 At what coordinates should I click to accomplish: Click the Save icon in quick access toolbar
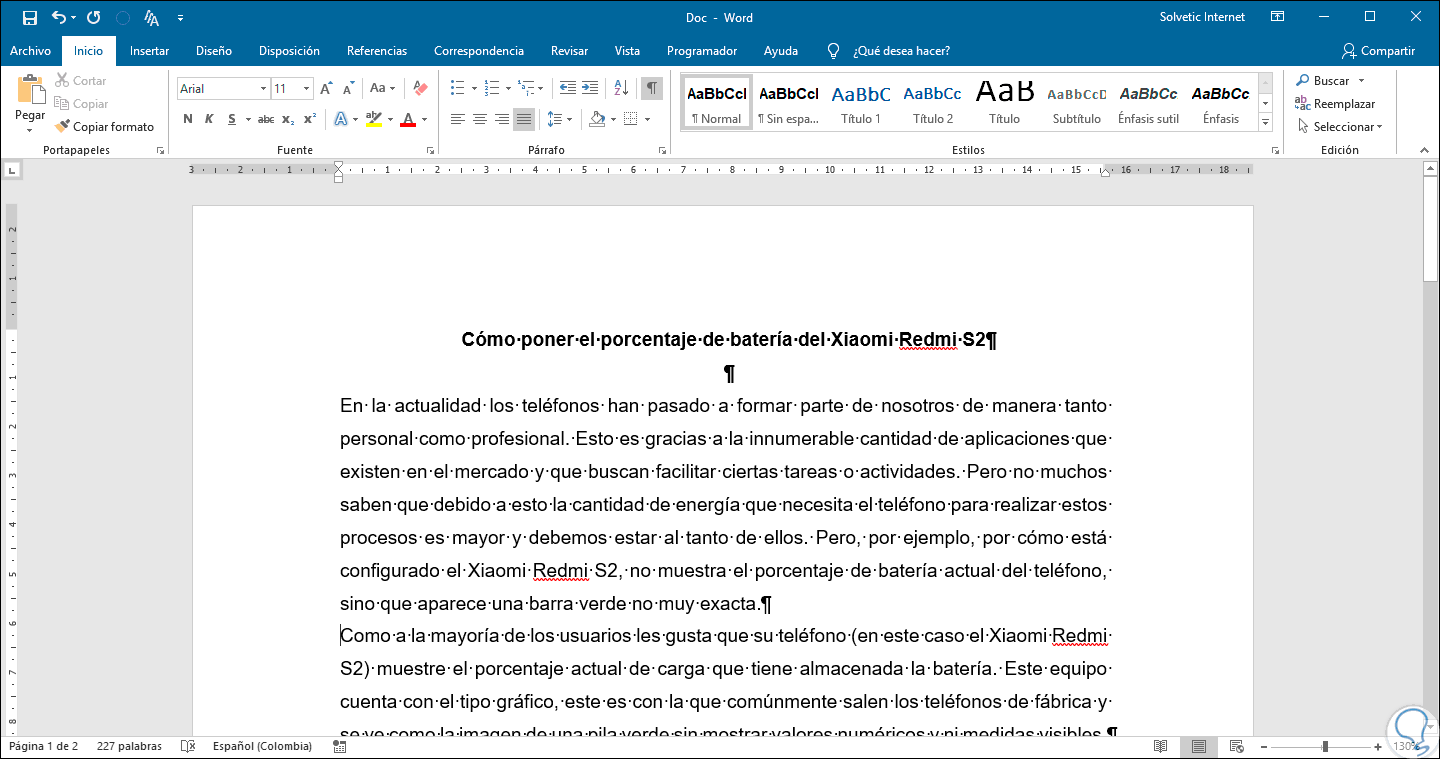tap(29, 17)
